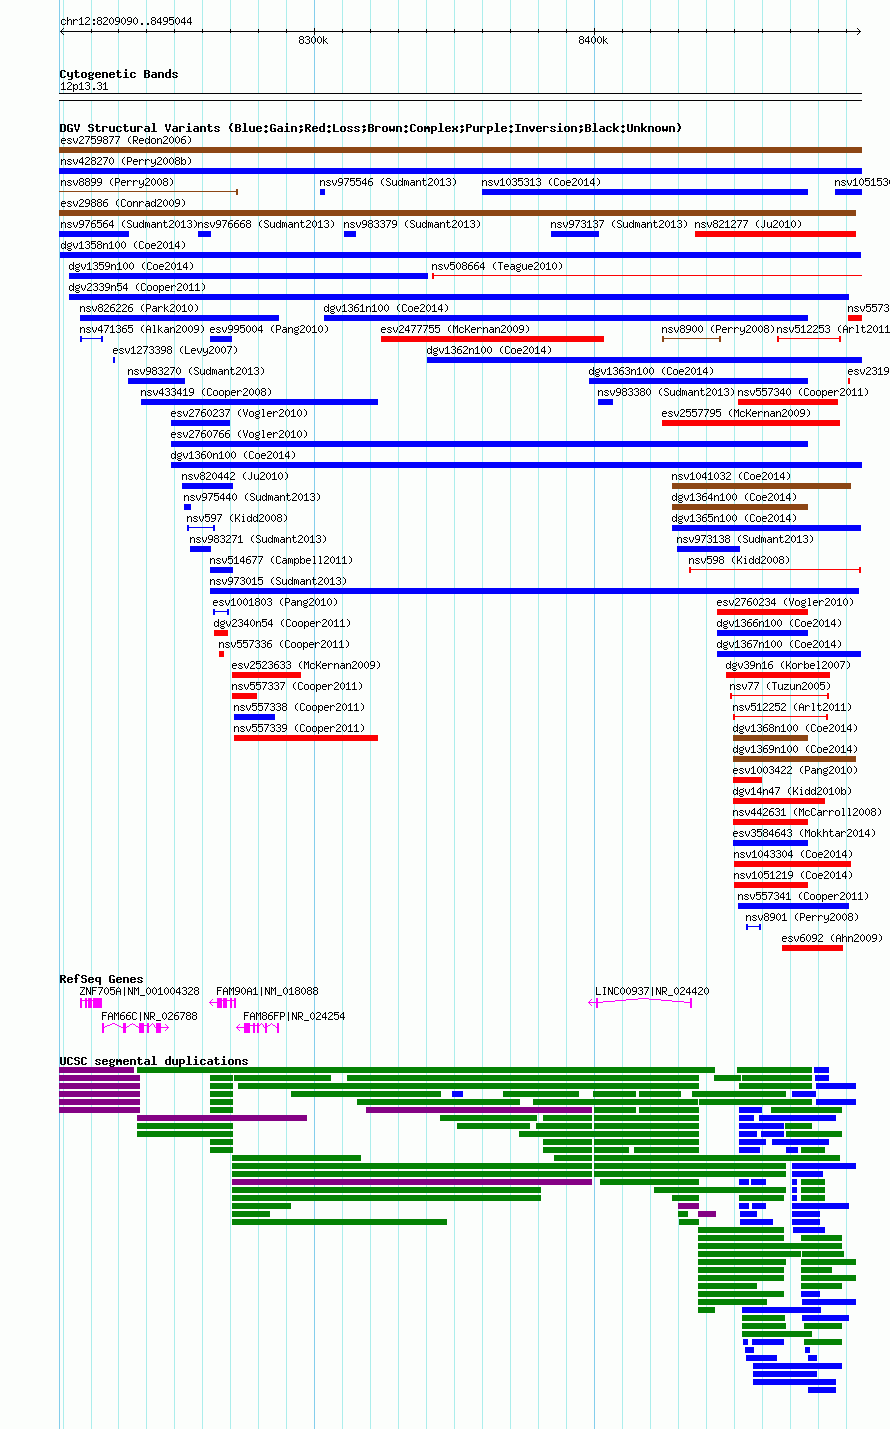The image size is (890, 1429).
Task: Click nsv983380 (Sudmant2013) label
Action: [666, 392]
